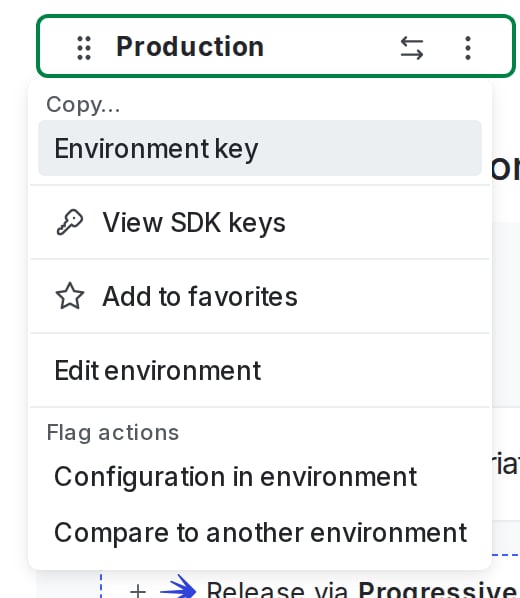Choose Add to favorites
Viewport: 520px width, 598px height.
[260, 296]
